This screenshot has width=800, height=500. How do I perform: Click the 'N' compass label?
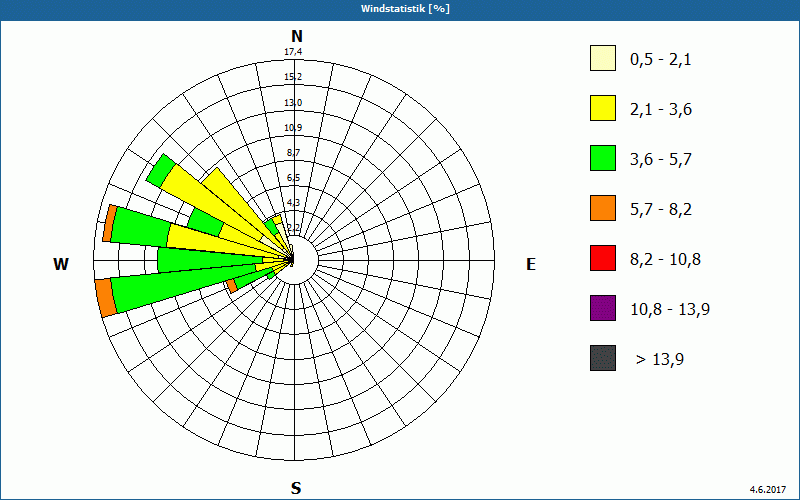tap(296, 36)
